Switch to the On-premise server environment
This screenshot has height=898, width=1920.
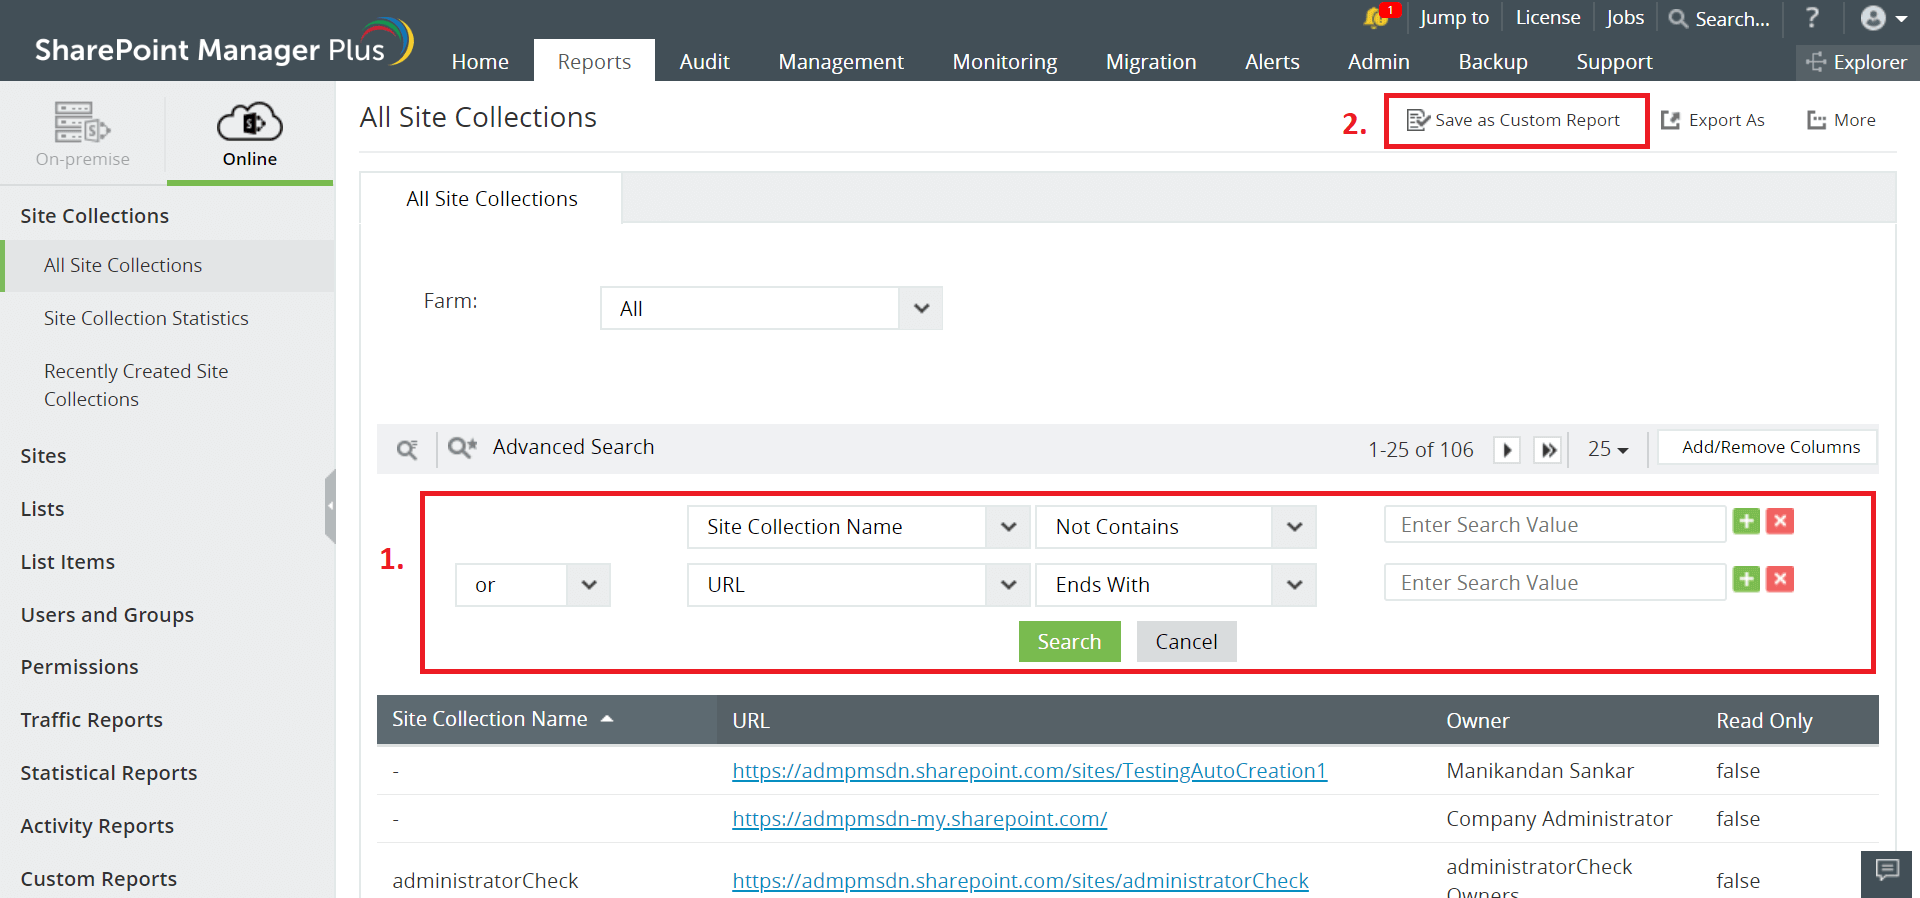pyautogui.click(x=82, y=133)
